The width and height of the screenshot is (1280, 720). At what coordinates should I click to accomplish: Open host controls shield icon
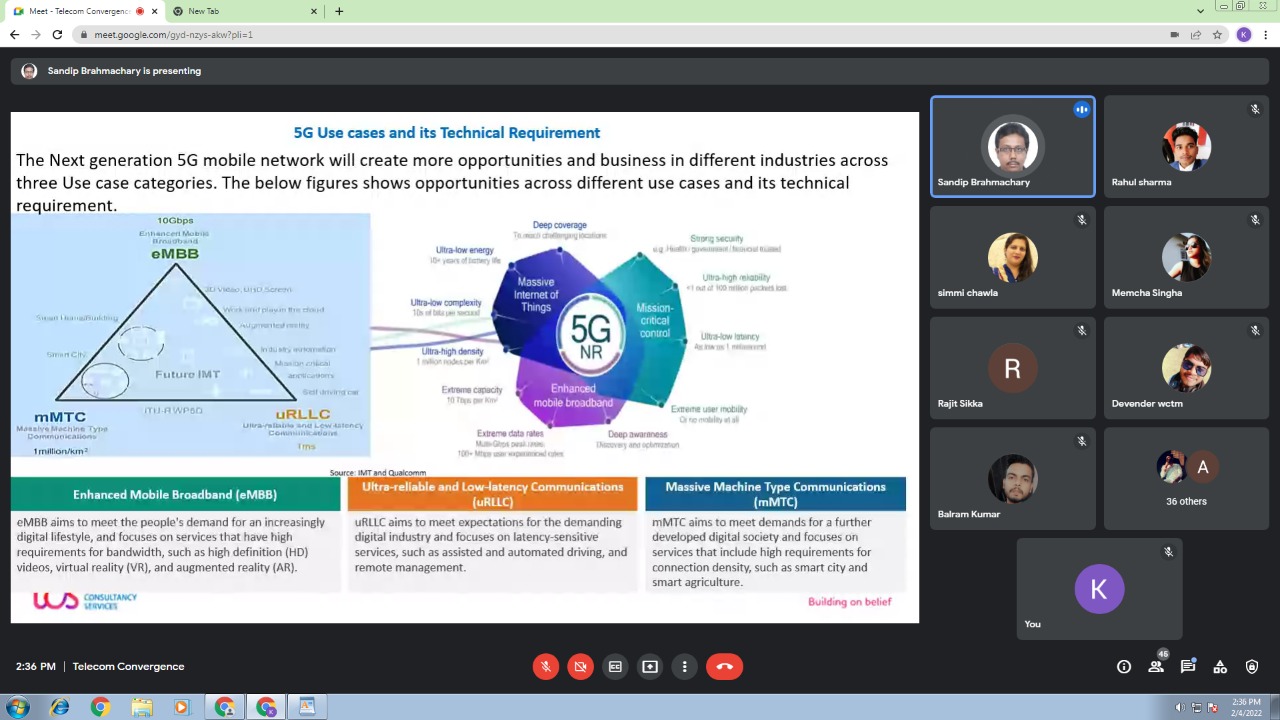tap(1252, 667)
